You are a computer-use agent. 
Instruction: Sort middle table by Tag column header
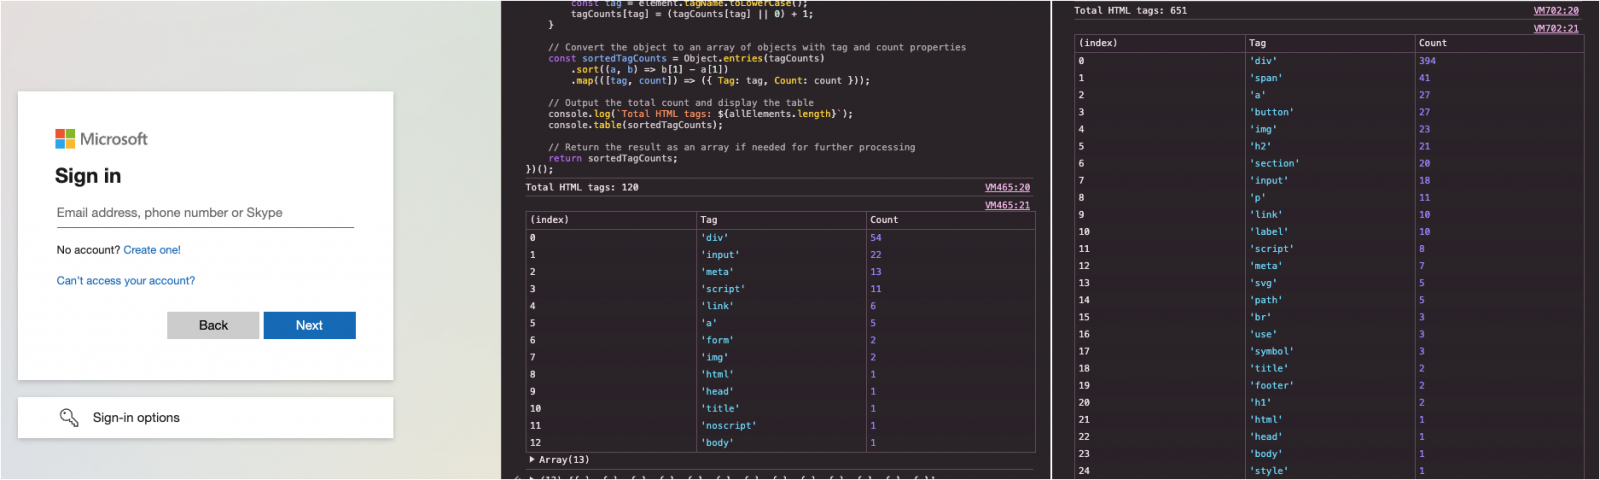click(708, 220)
